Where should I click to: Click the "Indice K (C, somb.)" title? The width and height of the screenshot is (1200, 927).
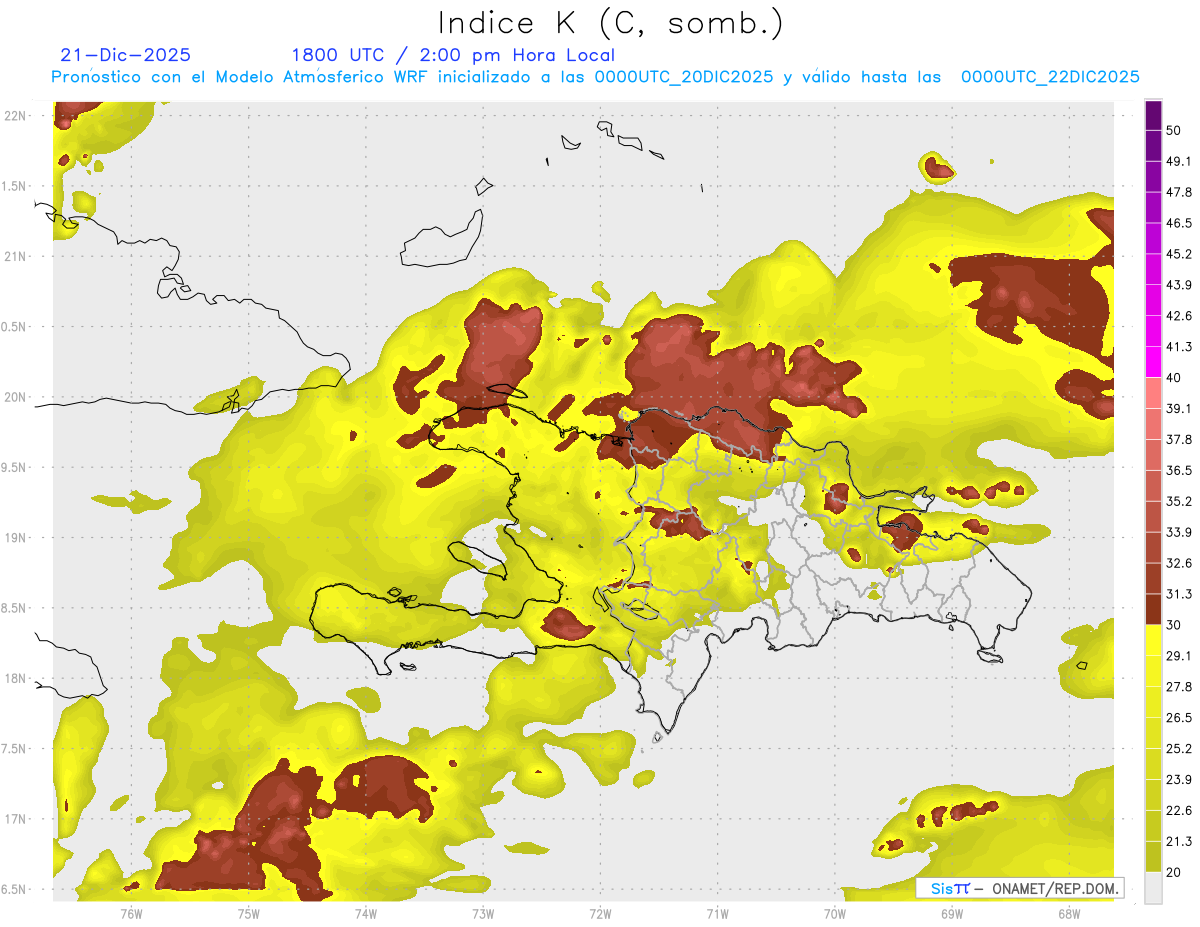609,23
